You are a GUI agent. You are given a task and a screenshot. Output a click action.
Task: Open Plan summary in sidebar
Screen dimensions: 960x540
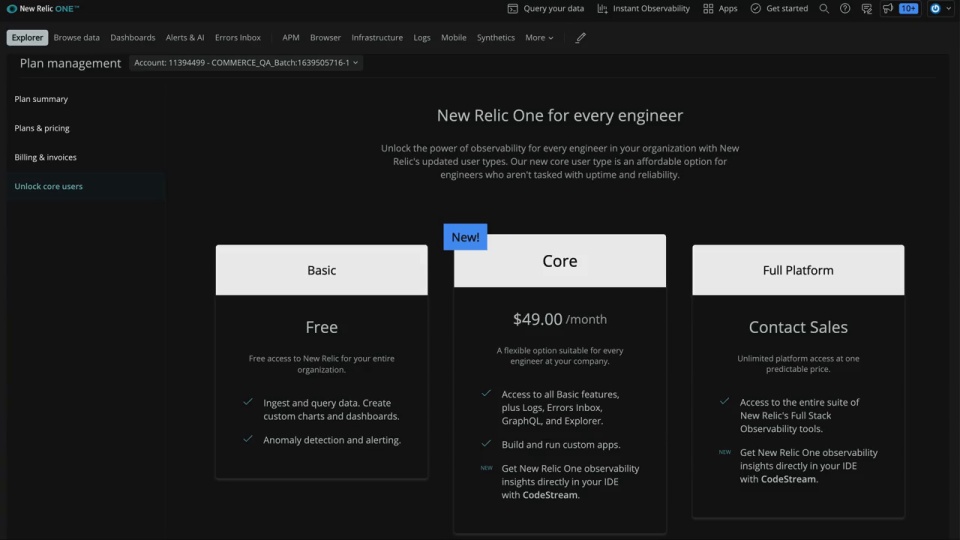41,99
